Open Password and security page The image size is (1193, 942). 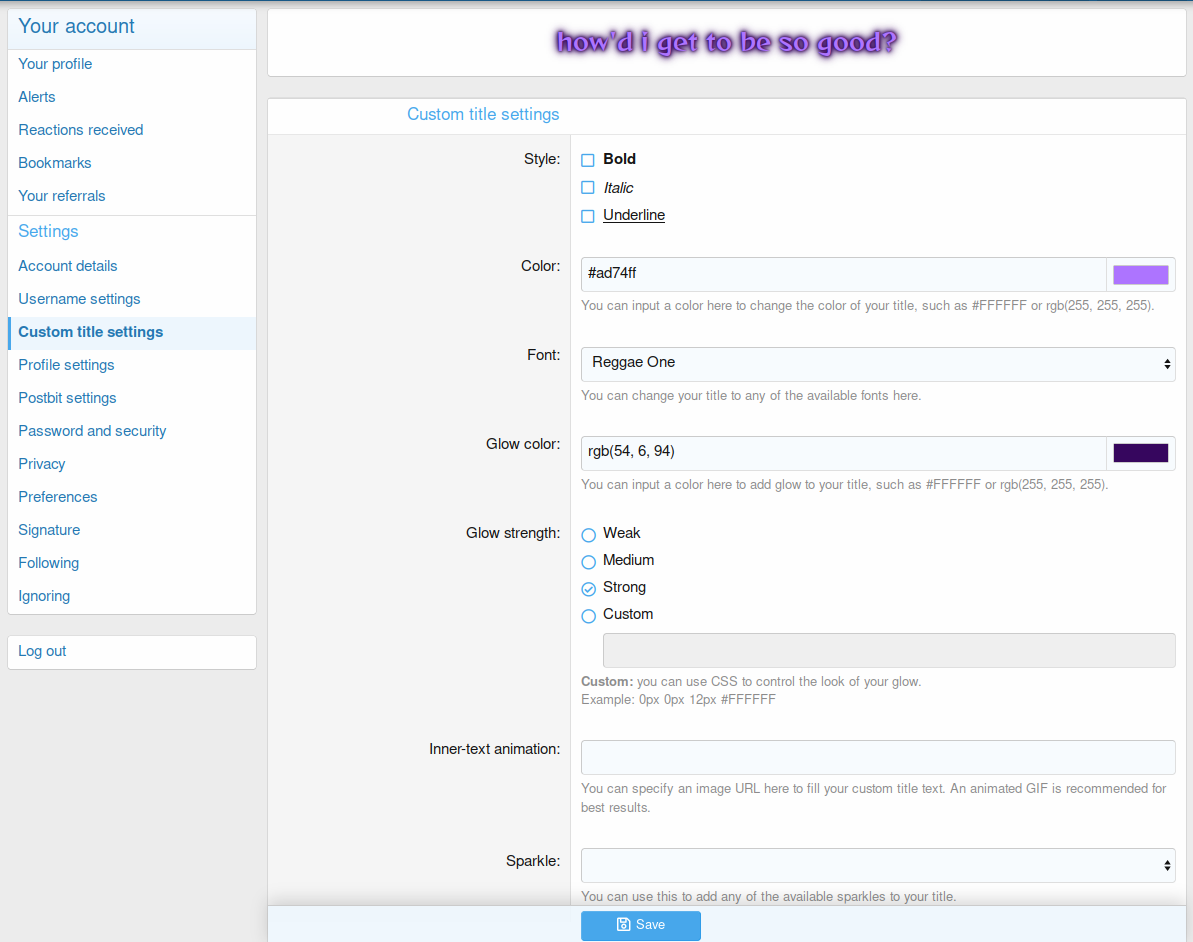pyautogui.click(x=92, y=431)
